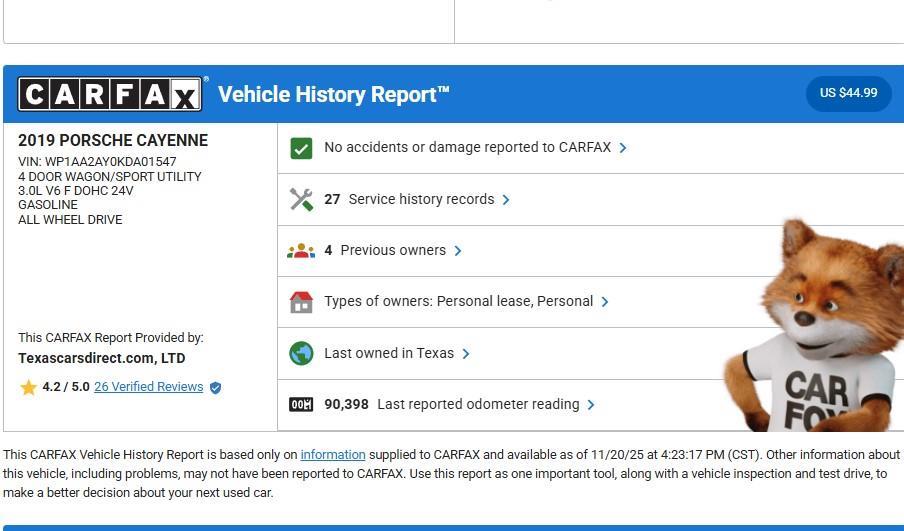
Task: Expand the last reported odometer reading chevron
Action: [591, 405]
